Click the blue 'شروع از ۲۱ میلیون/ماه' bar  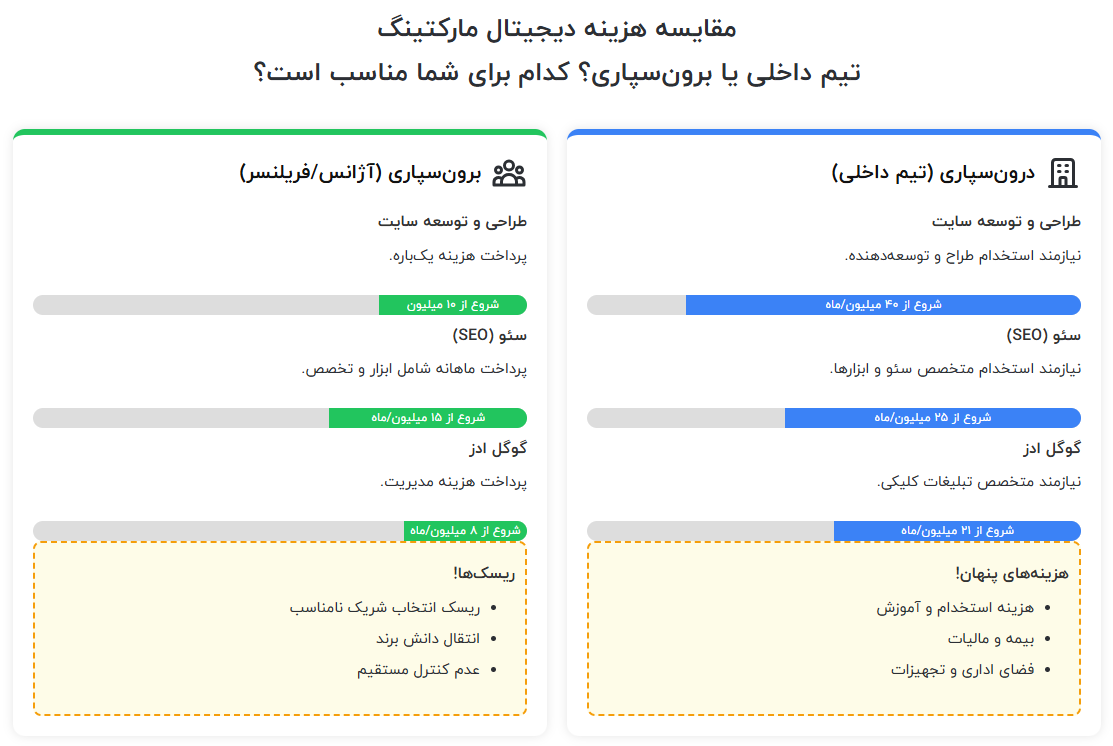tap(957, 531)
